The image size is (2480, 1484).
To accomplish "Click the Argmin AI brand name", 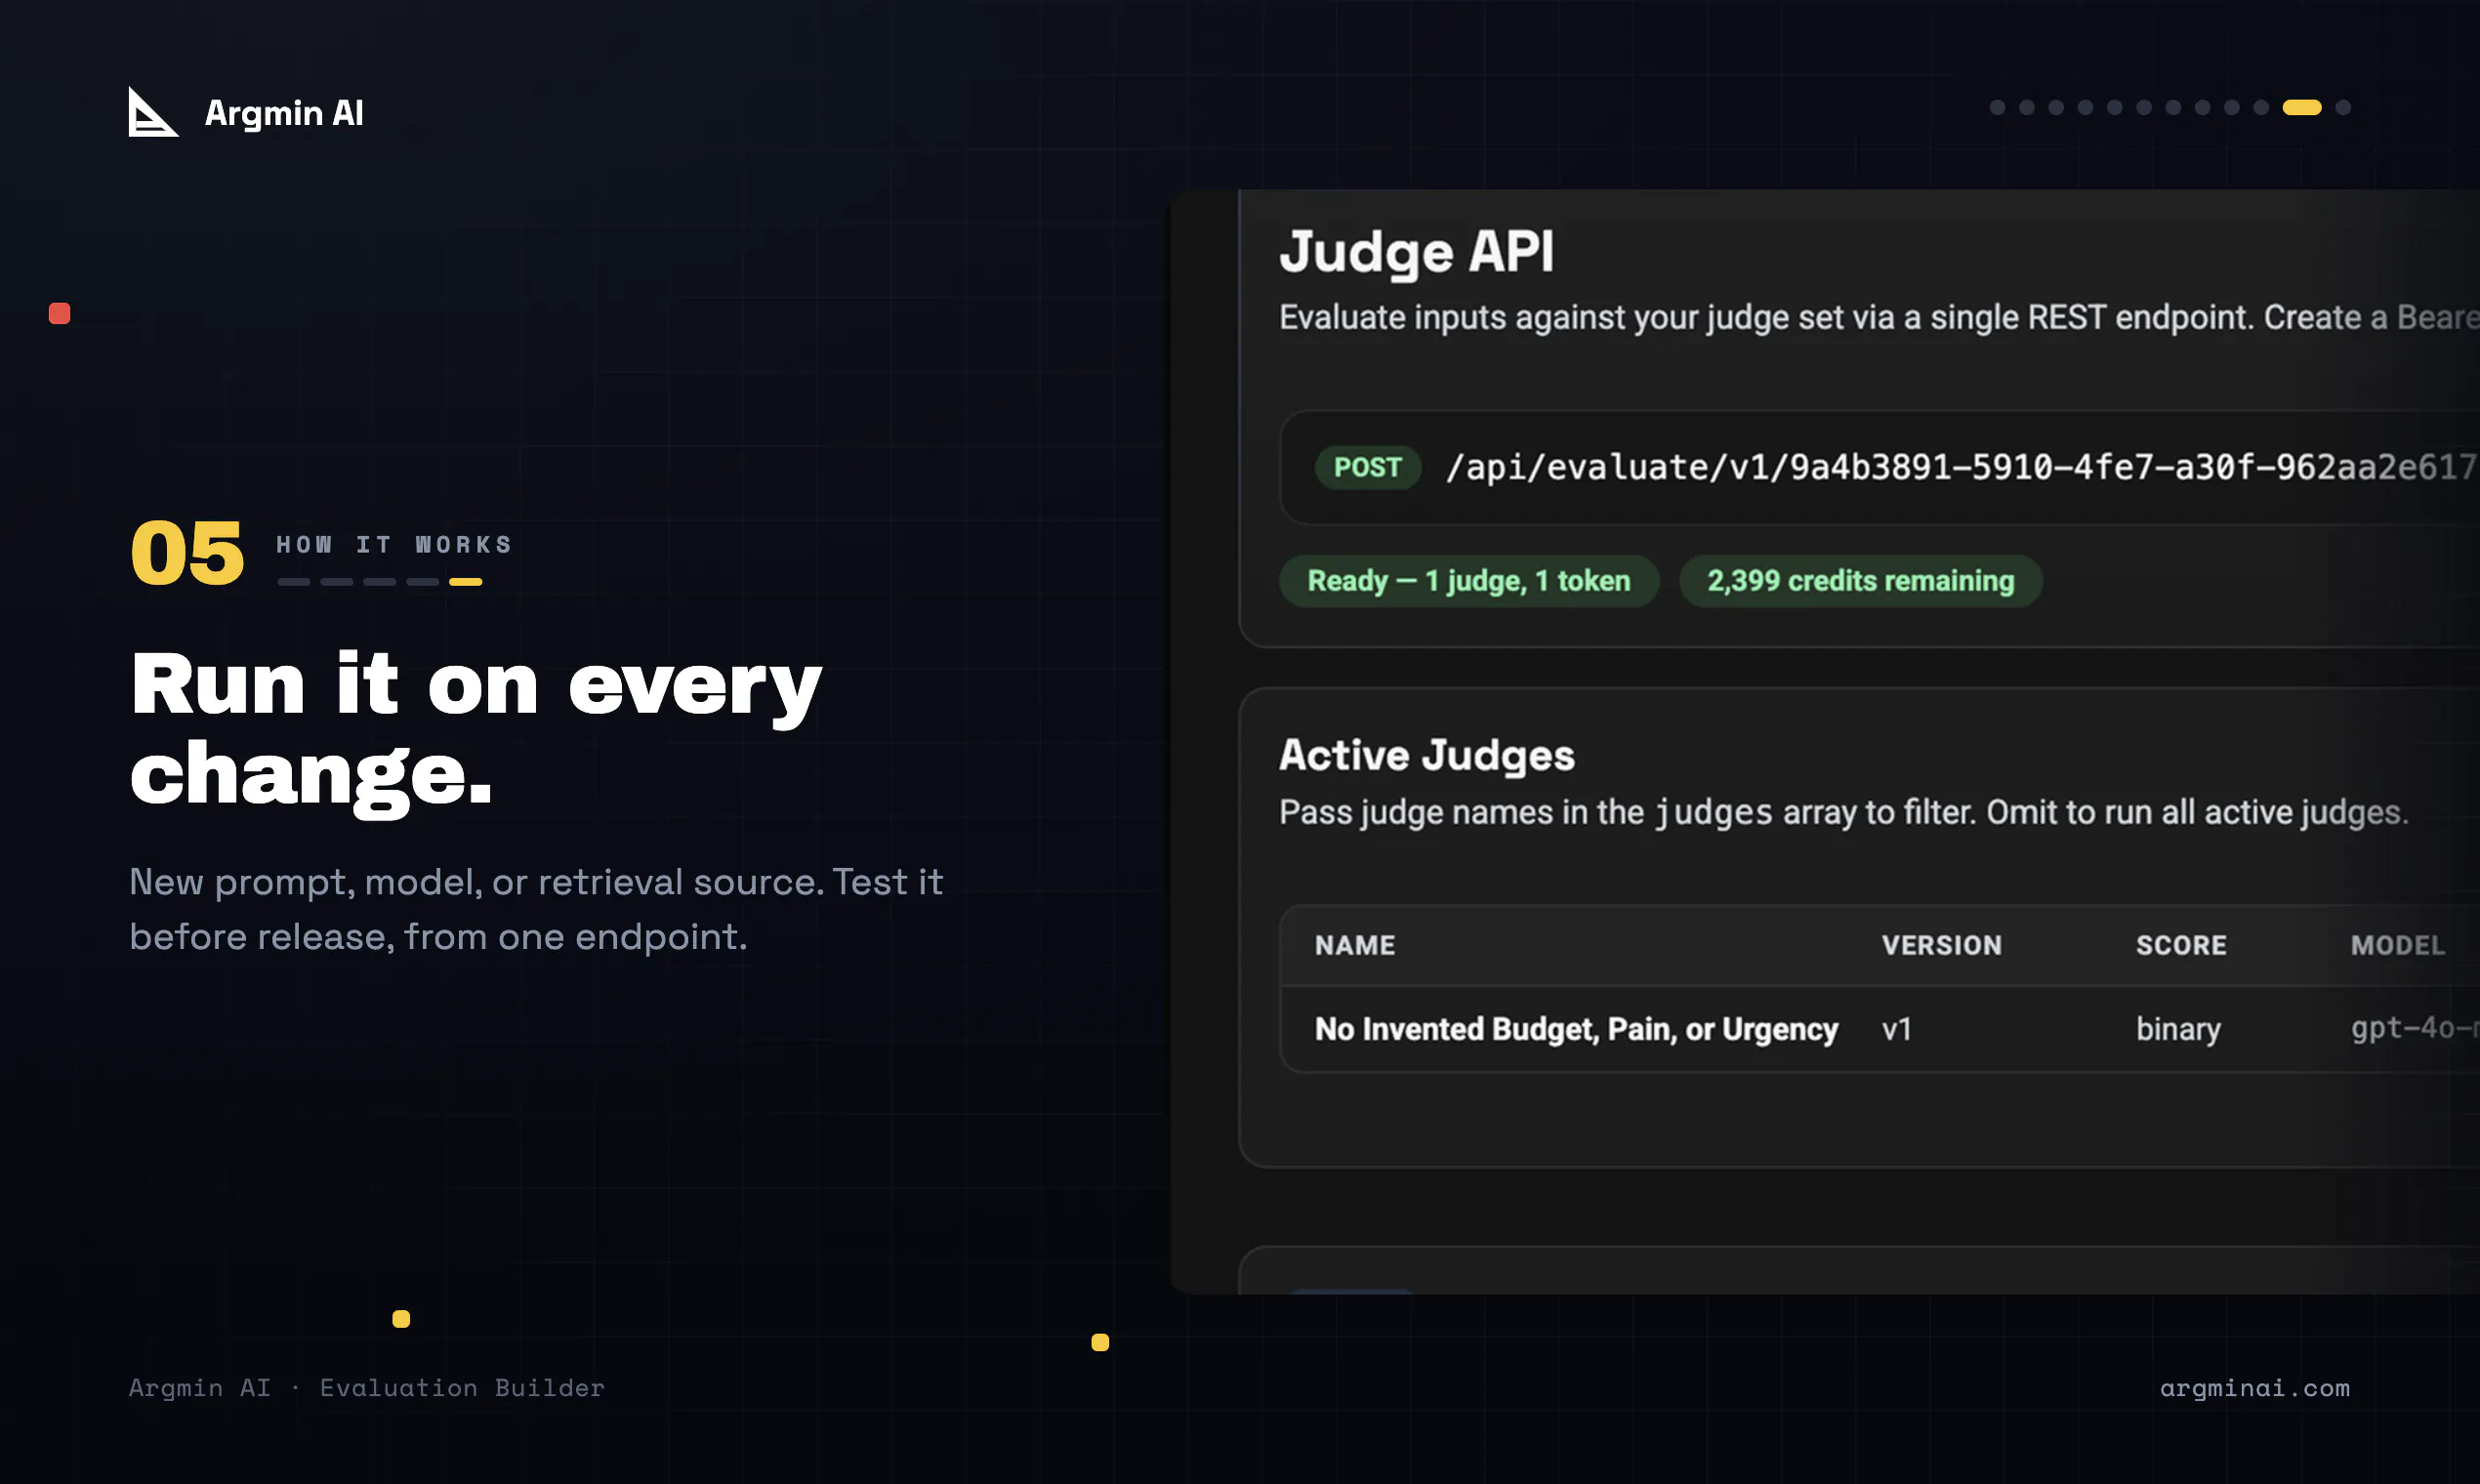I will tap(284, 114).
